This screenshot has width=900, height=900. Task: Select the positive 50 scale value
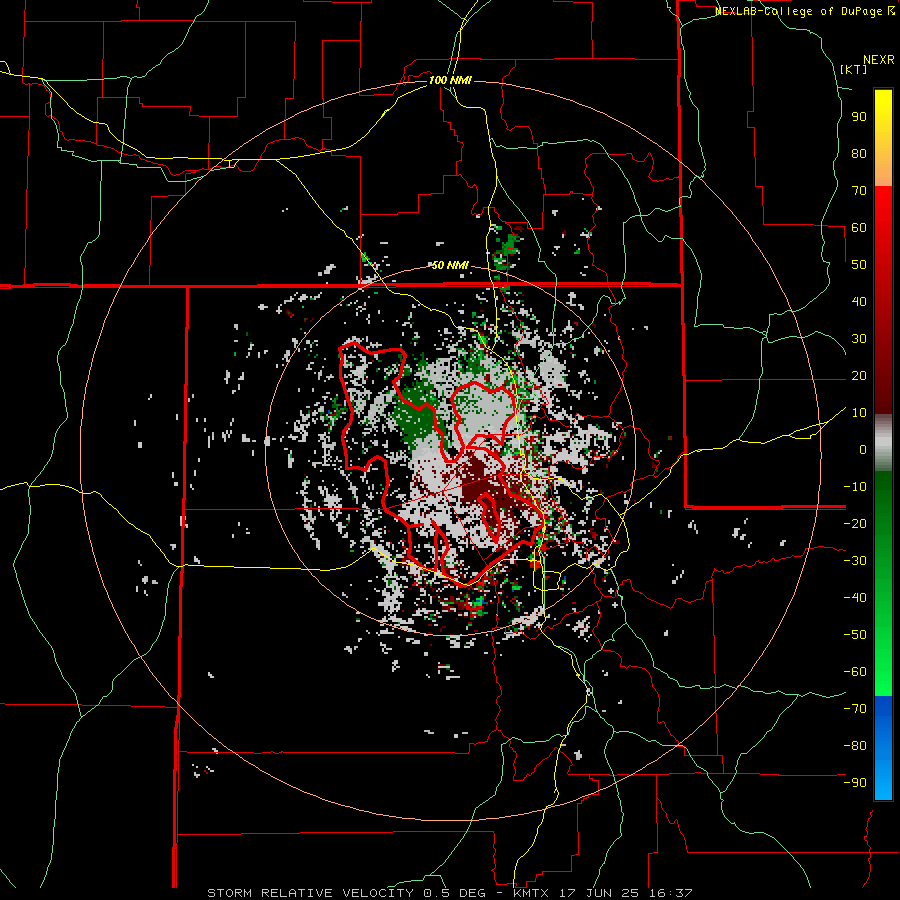click(x=859, y=265)
